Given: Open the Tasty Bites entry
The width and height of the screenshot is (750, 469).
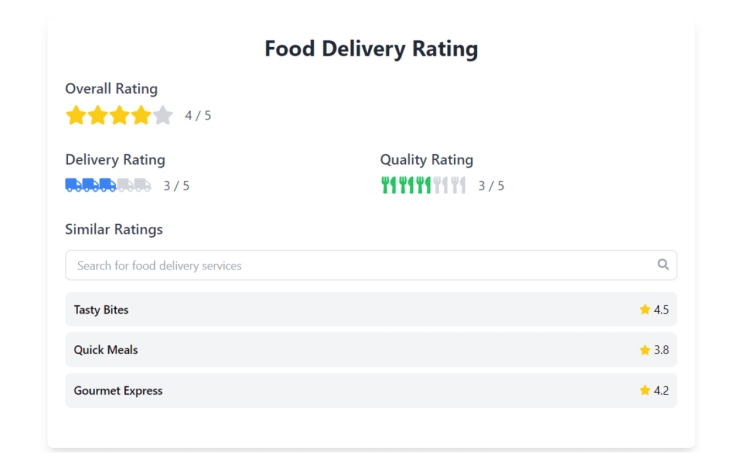Looking at the screenshot, I should pyautogui.click(x=371, y=309).
